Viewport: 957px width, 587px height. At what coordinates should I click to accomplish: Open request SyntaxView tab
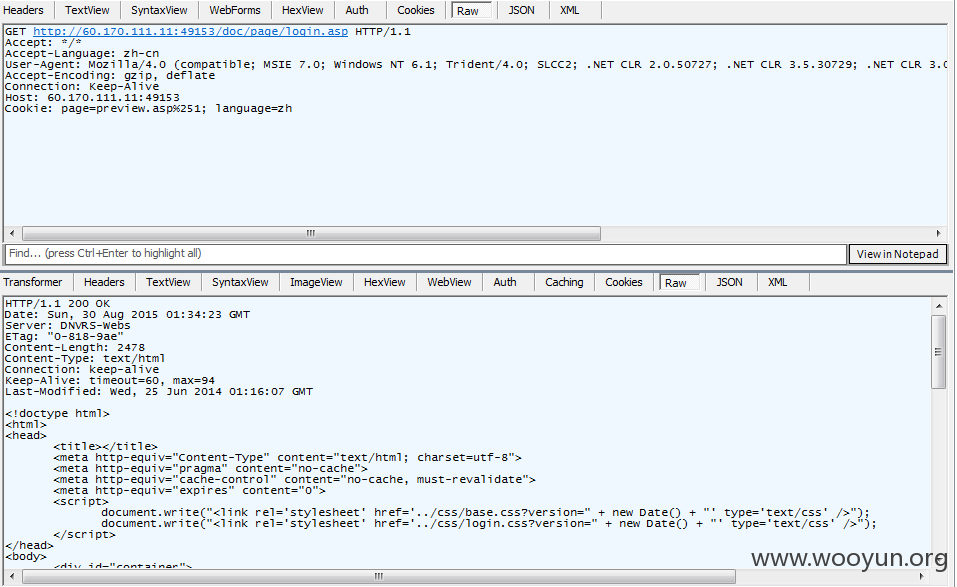159,10
